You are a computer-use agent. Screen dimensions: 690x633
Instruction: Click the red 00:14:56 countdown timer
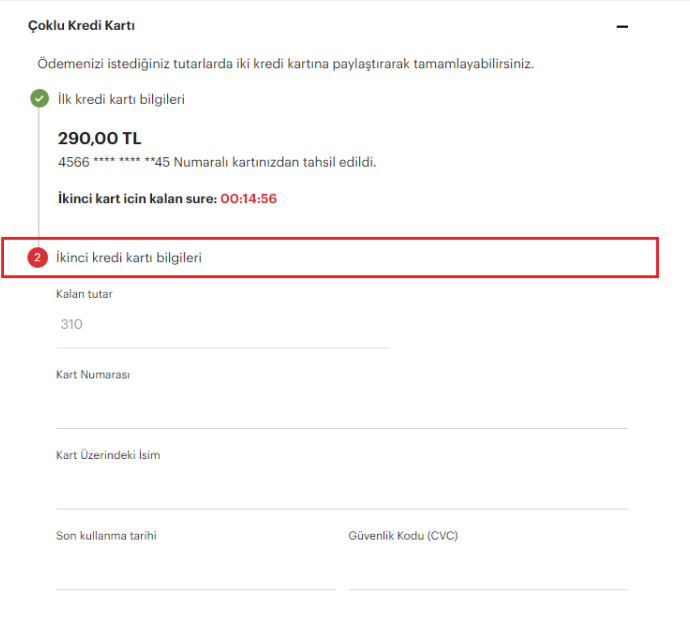(248, 199)
